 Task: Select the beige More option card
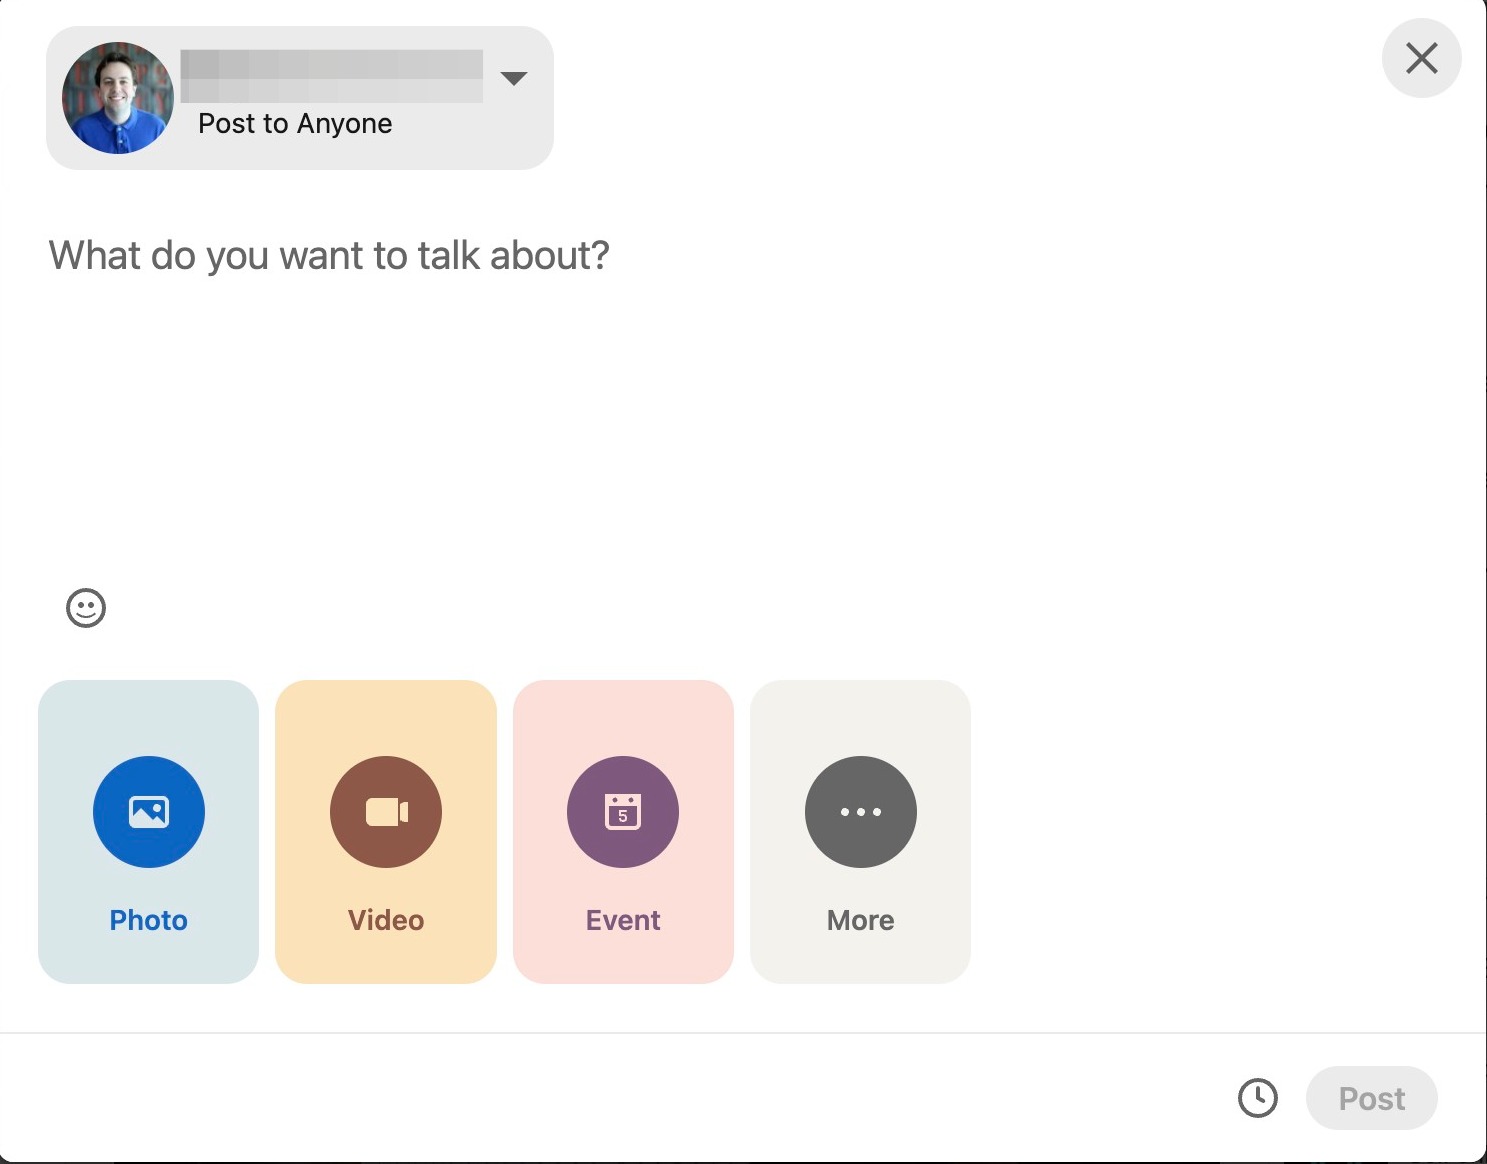pos(861,720)
